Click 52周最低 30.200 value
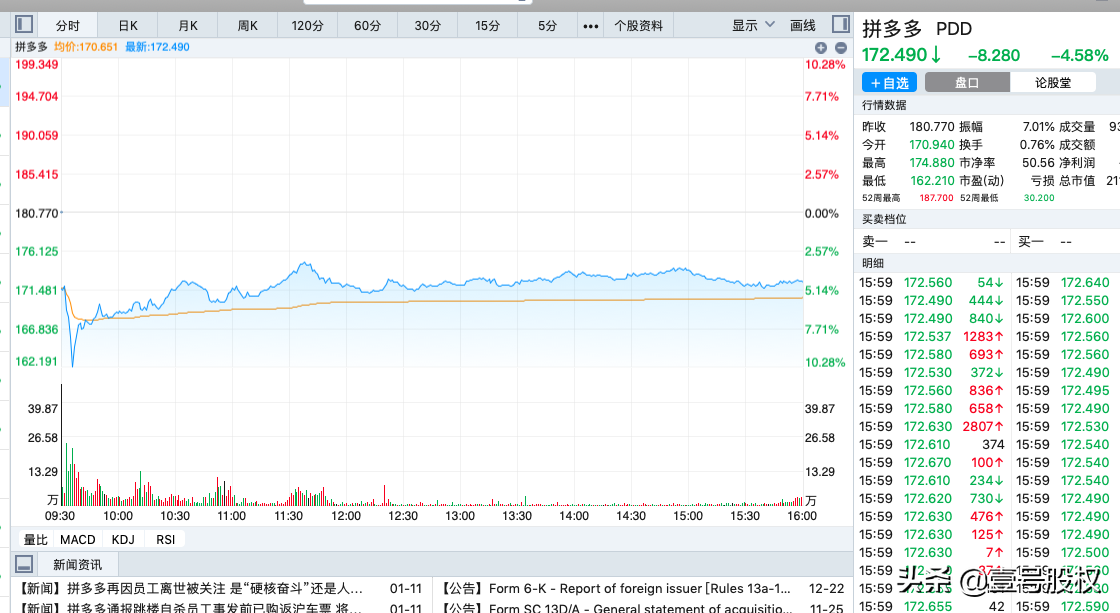 point(1039,198)
